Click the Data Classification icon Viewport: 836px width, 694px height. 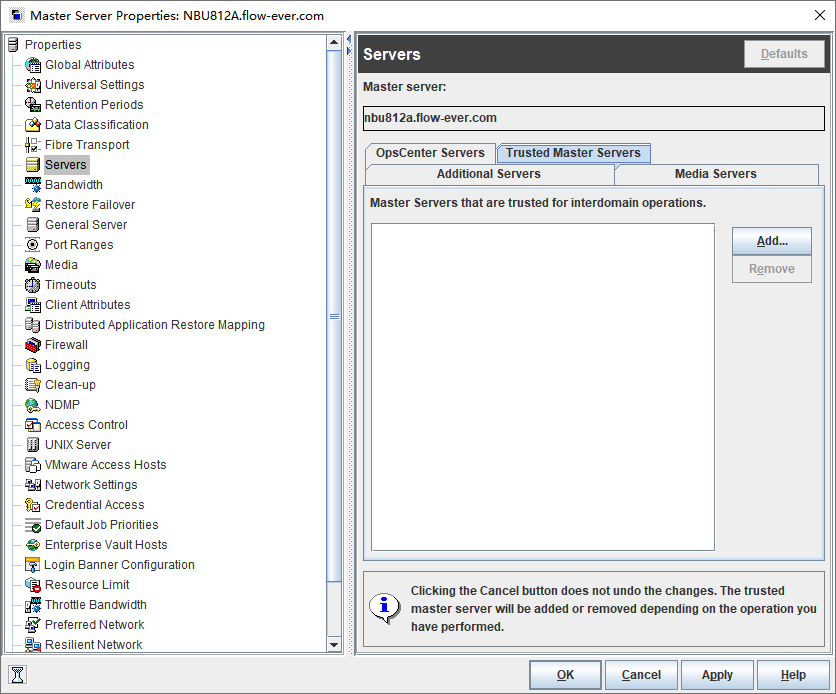click(33, 125)
